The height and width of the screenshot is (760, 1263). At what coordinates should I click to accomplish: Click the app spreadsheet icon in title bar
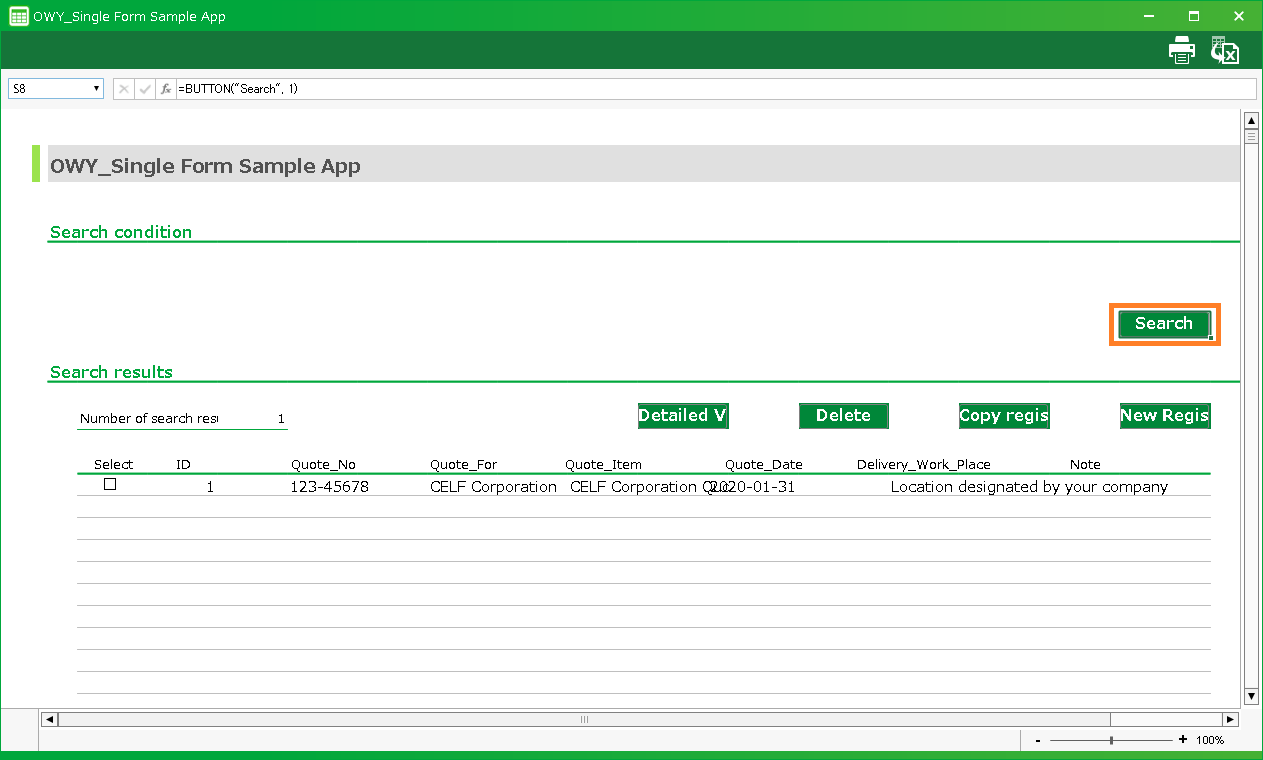point(18,16)
